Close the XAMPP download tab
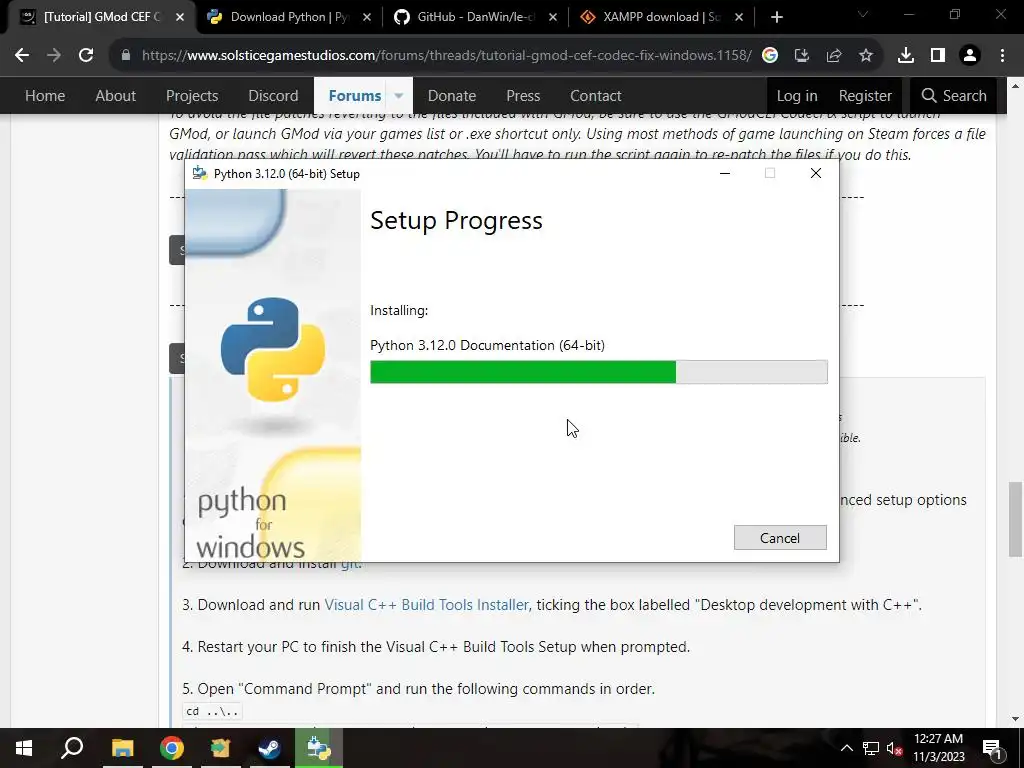 point(739,17)
